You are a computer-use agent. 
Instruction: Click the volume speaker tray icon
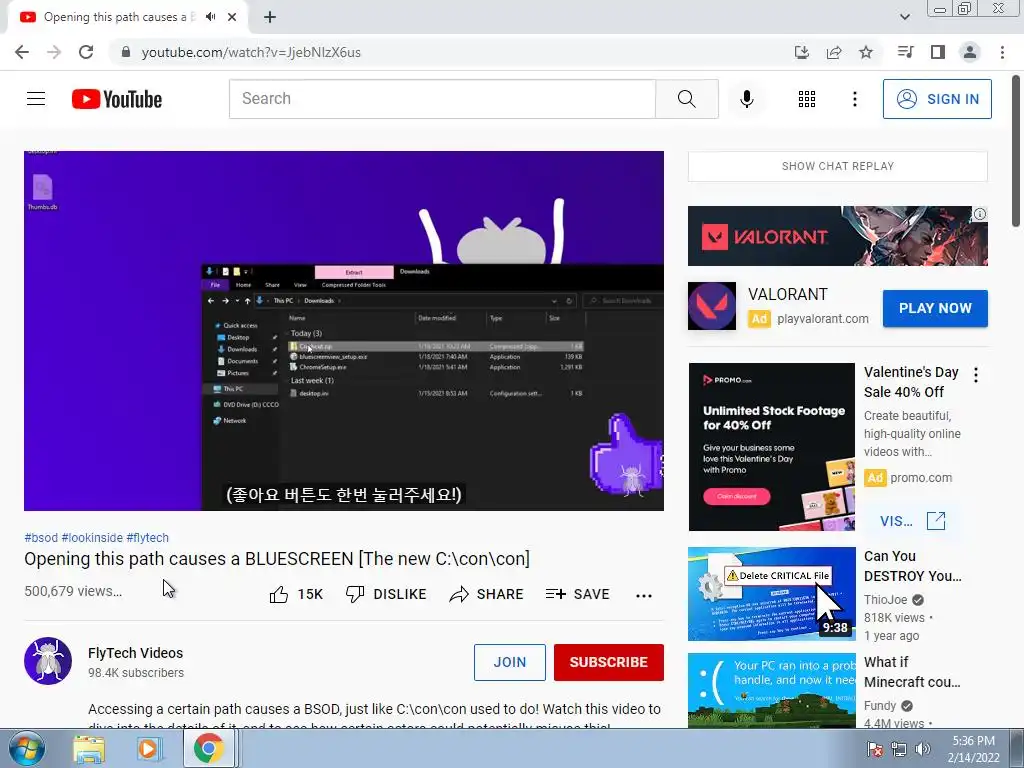point(923,749)
